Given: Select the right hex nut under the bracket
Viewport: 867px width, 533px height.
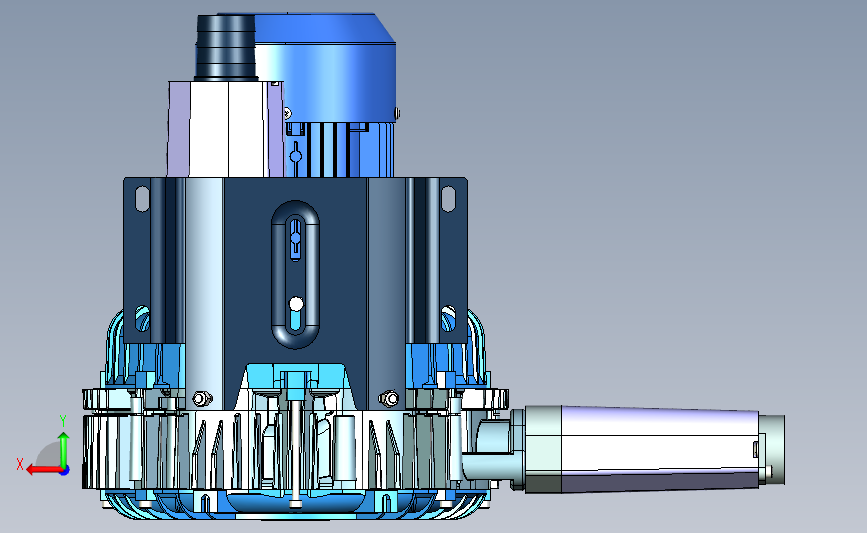Looking at the screenshot, I should coord(389,398).
